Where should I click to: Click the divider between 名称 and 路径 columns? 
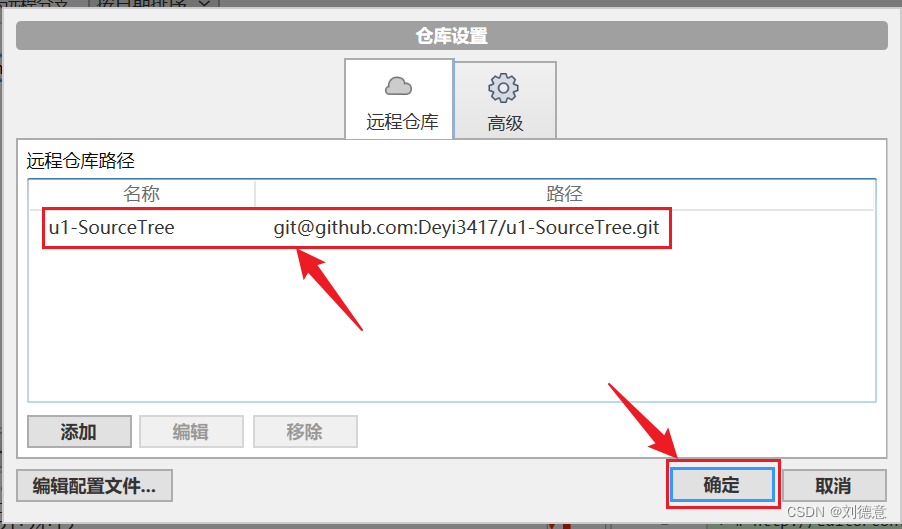[255, 194]
